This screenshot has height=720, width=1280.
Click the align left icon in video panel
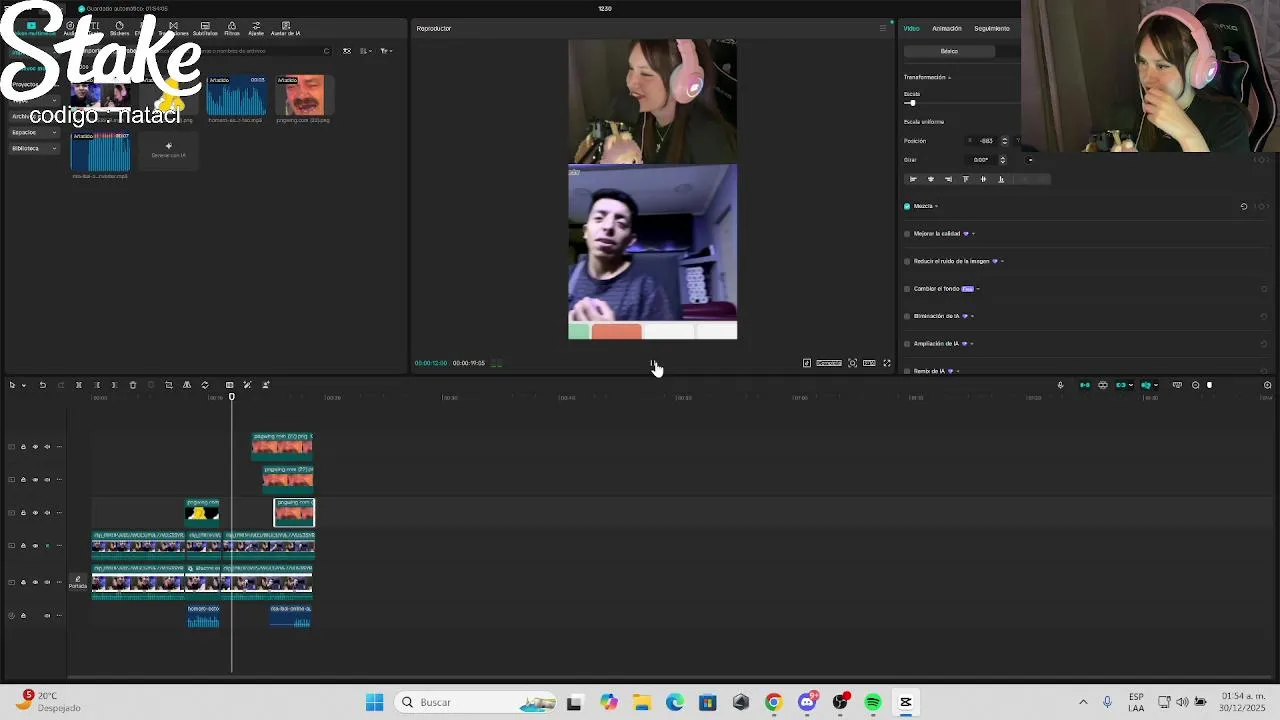point(913,179)
